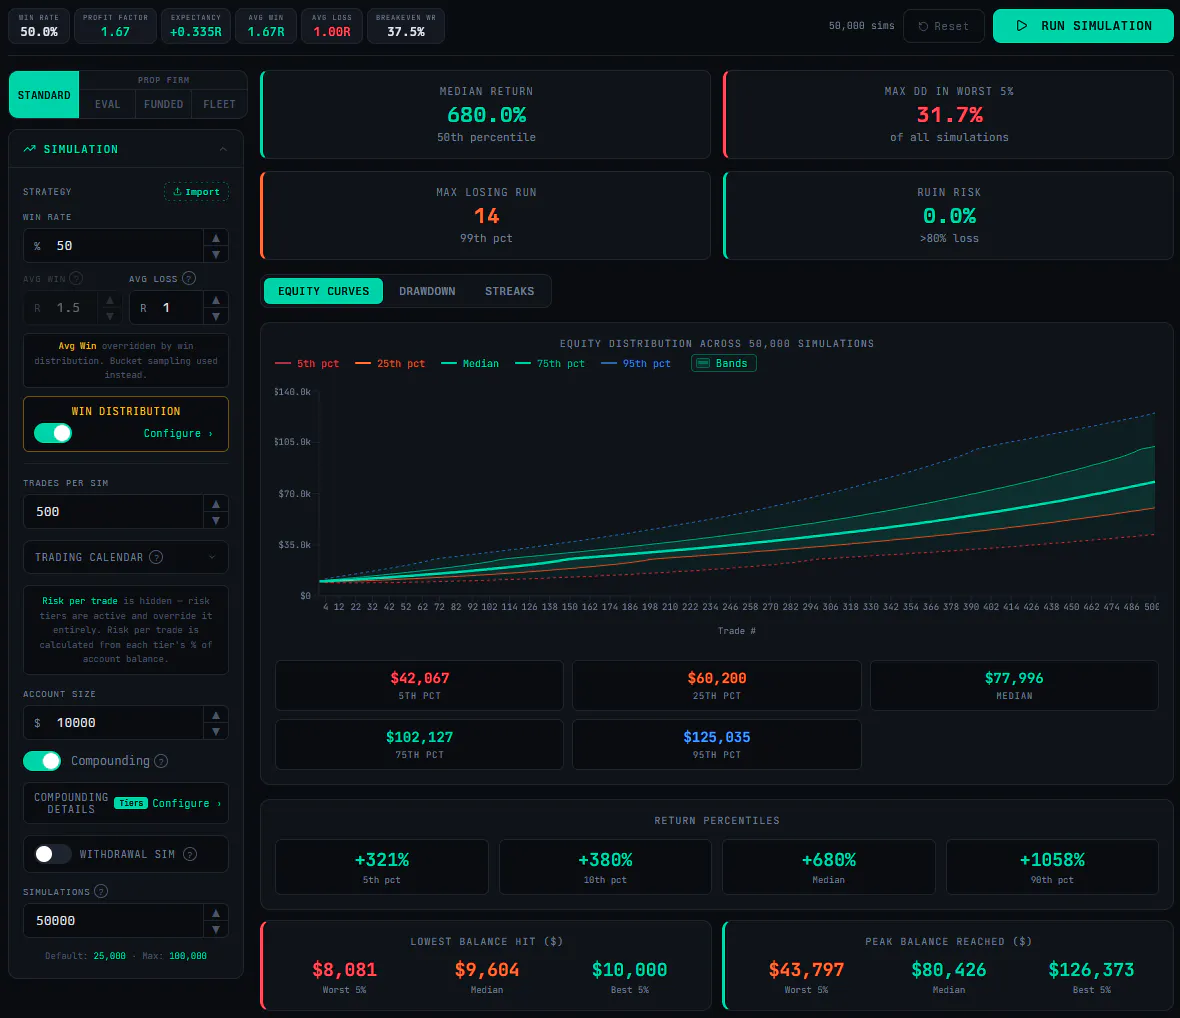1180x1018 pixels.
Task: Click the Profit Factor 1.67 stat
Action: (115, 26)
